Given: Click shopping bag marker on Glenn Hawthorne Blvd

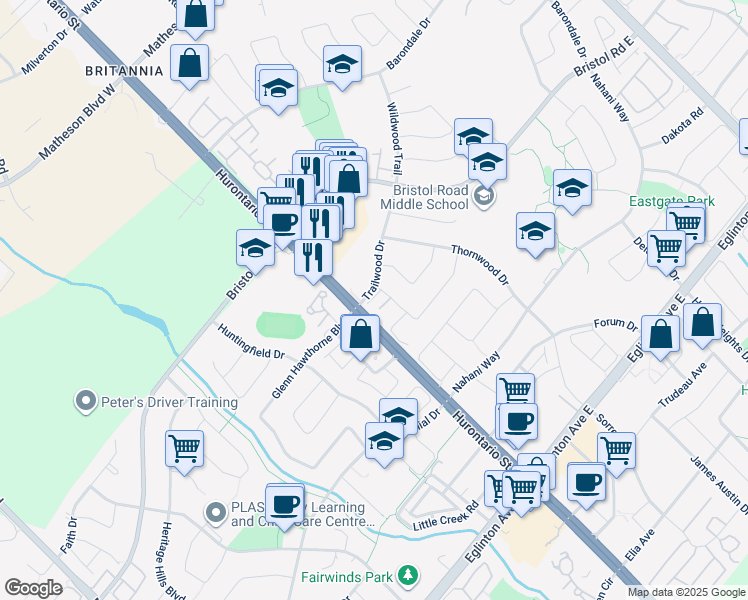Looking at the screenshot, I should [x=360, y=337].
